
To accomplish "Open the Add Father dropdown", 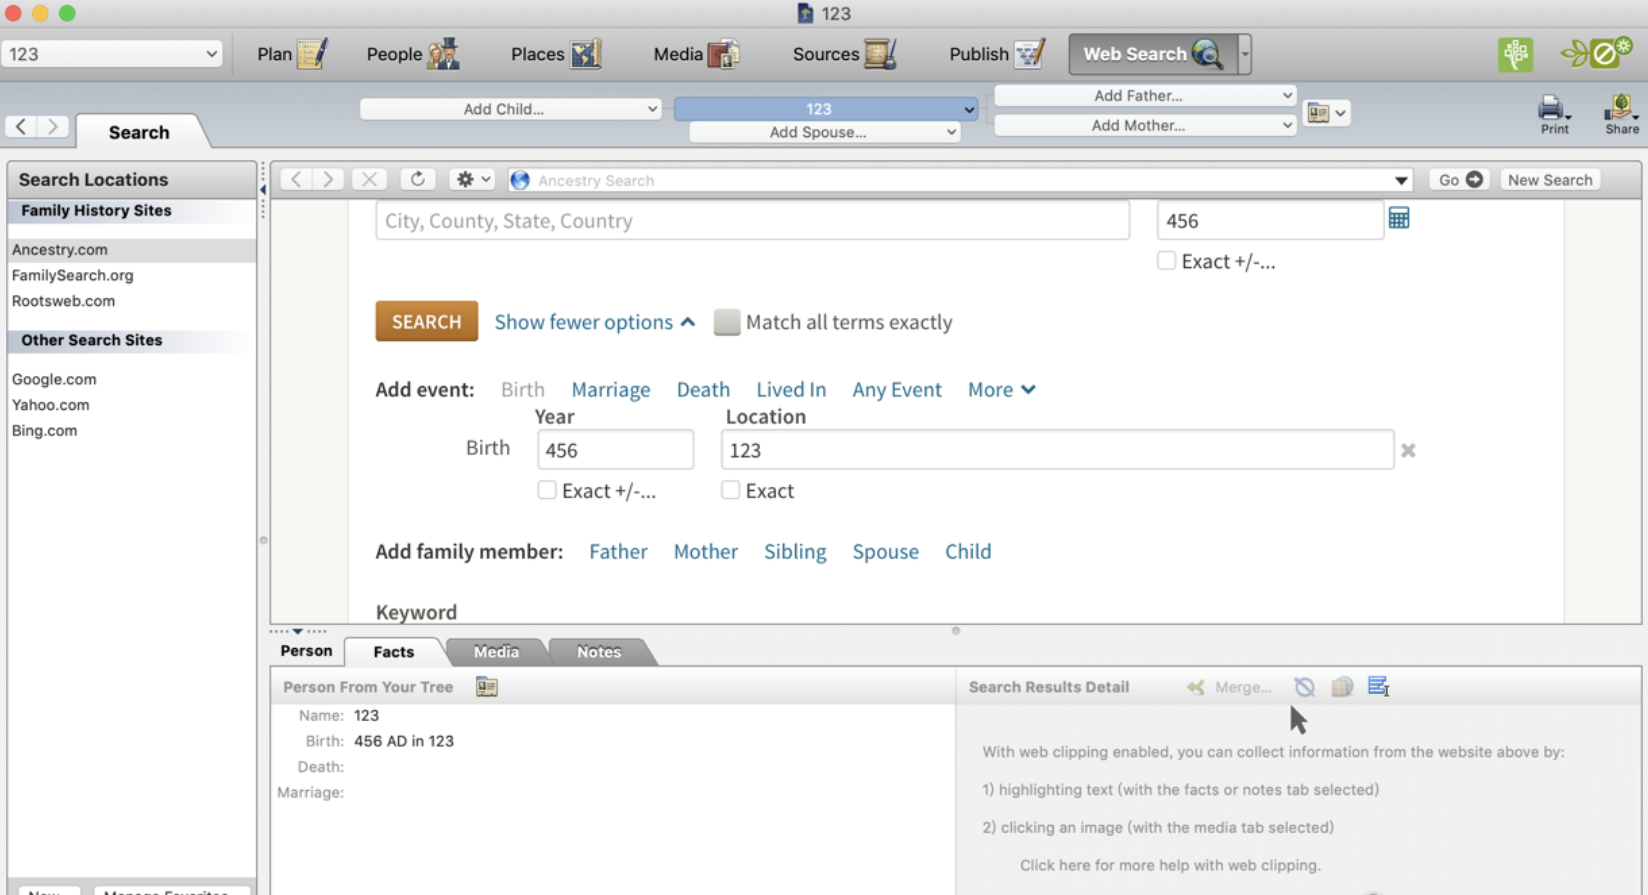I will [1145, 96].
